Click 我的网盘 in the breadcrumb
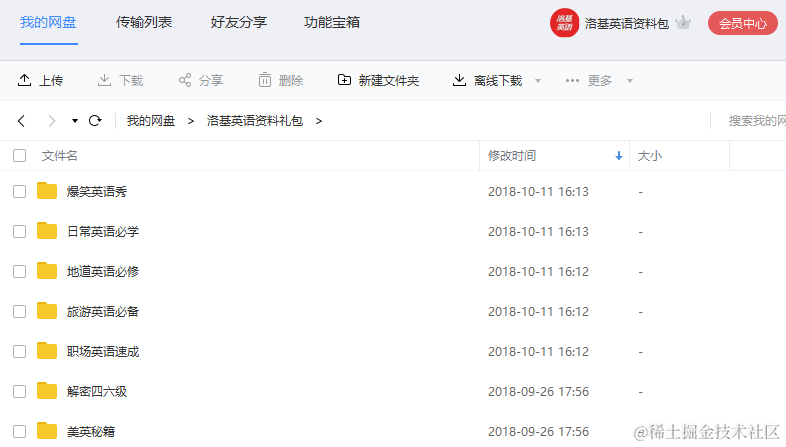The height and width of the screenshot is (447, 786). 151,121
